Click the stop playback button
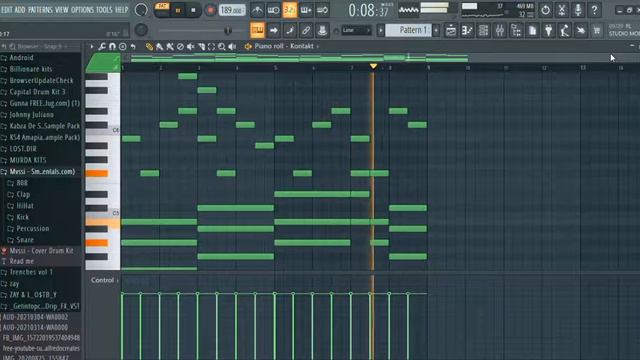640x360 pixels. [193, 10]
